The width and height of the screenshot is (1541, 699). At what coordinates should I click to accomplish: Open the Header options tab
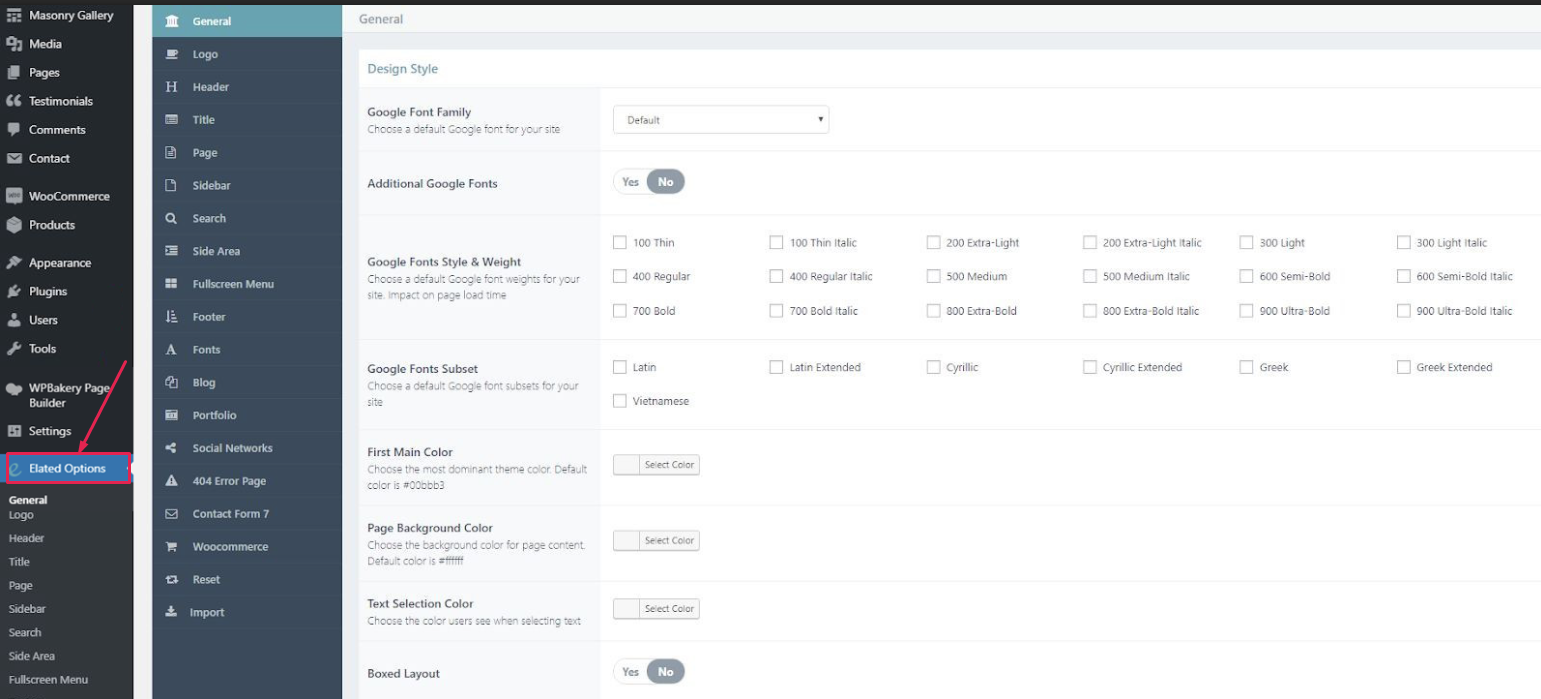210,87
